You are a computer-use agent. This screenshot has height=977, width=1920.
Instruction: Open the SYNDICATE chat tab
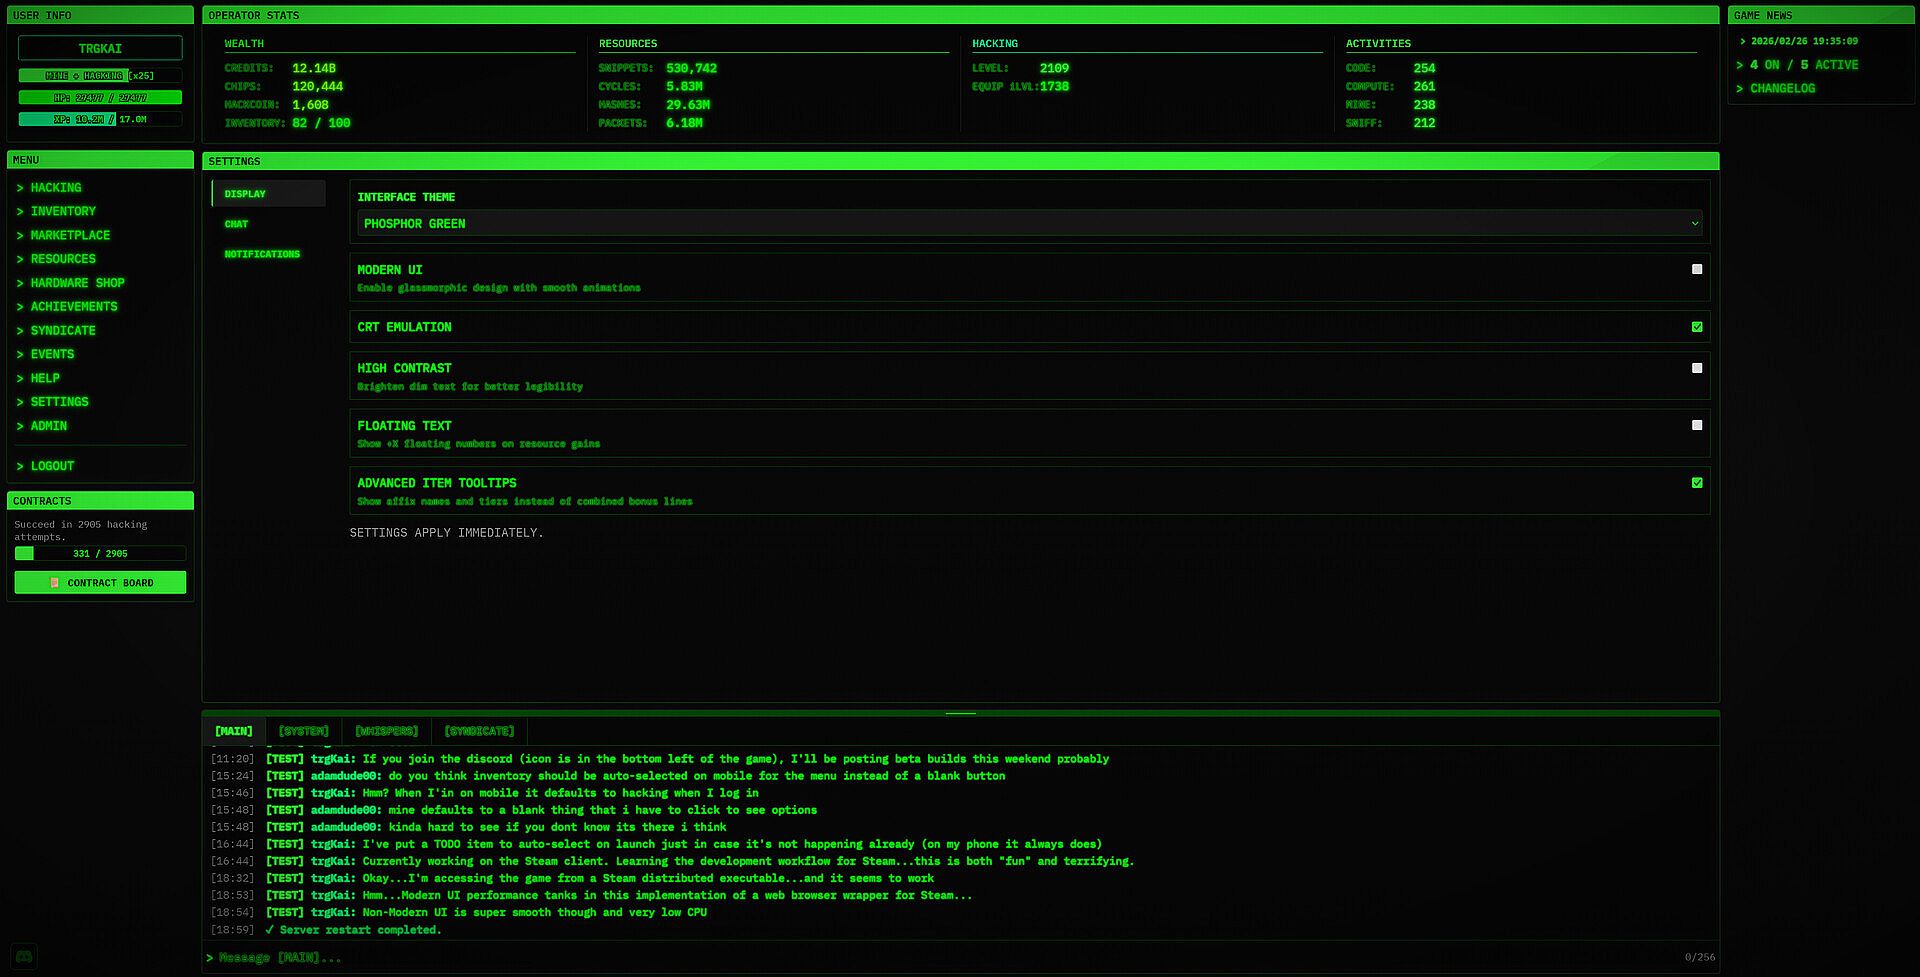(479, 731)
